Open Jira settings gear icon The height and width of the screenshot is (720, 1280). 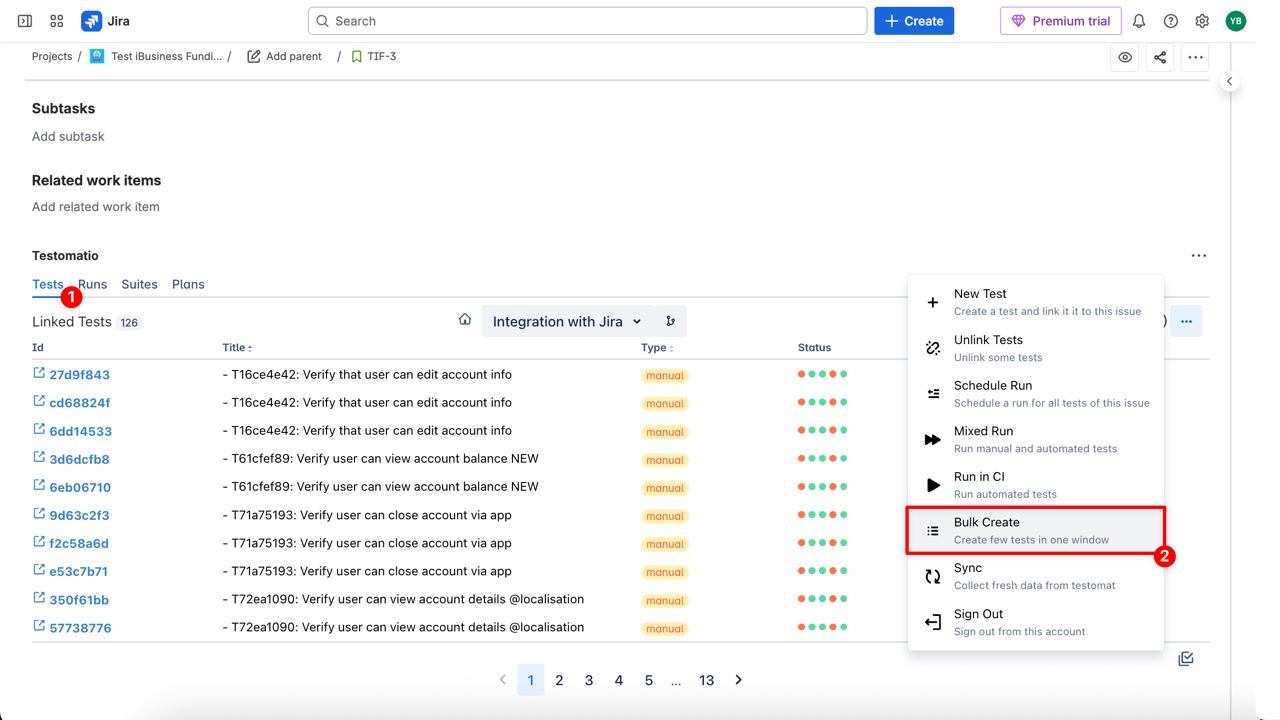click(x=1202, y=21)
